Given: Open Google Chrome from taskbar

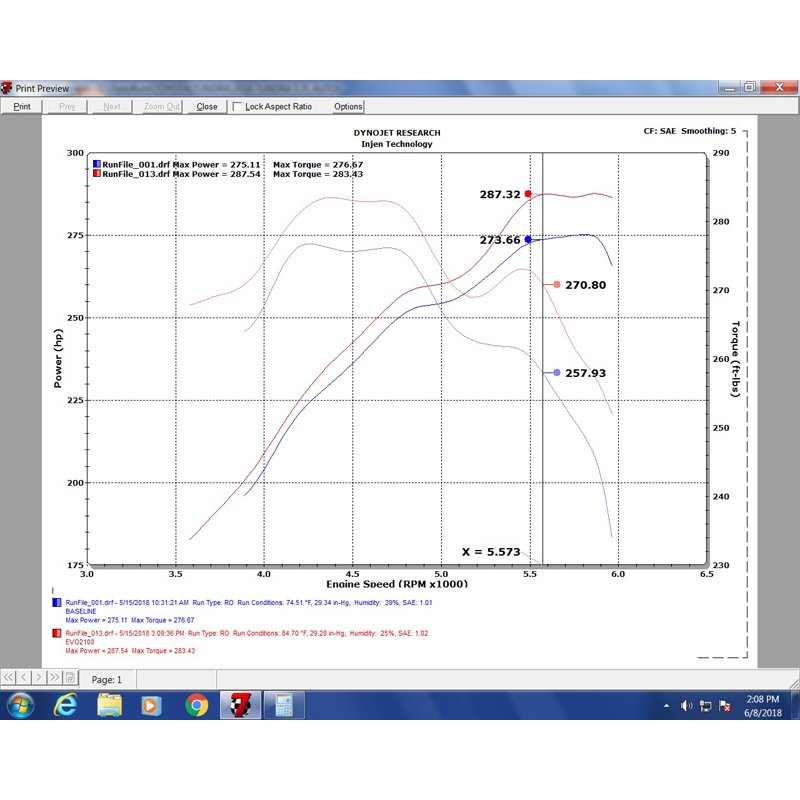Looking at the screenshot, I should [x=196, y=705].
